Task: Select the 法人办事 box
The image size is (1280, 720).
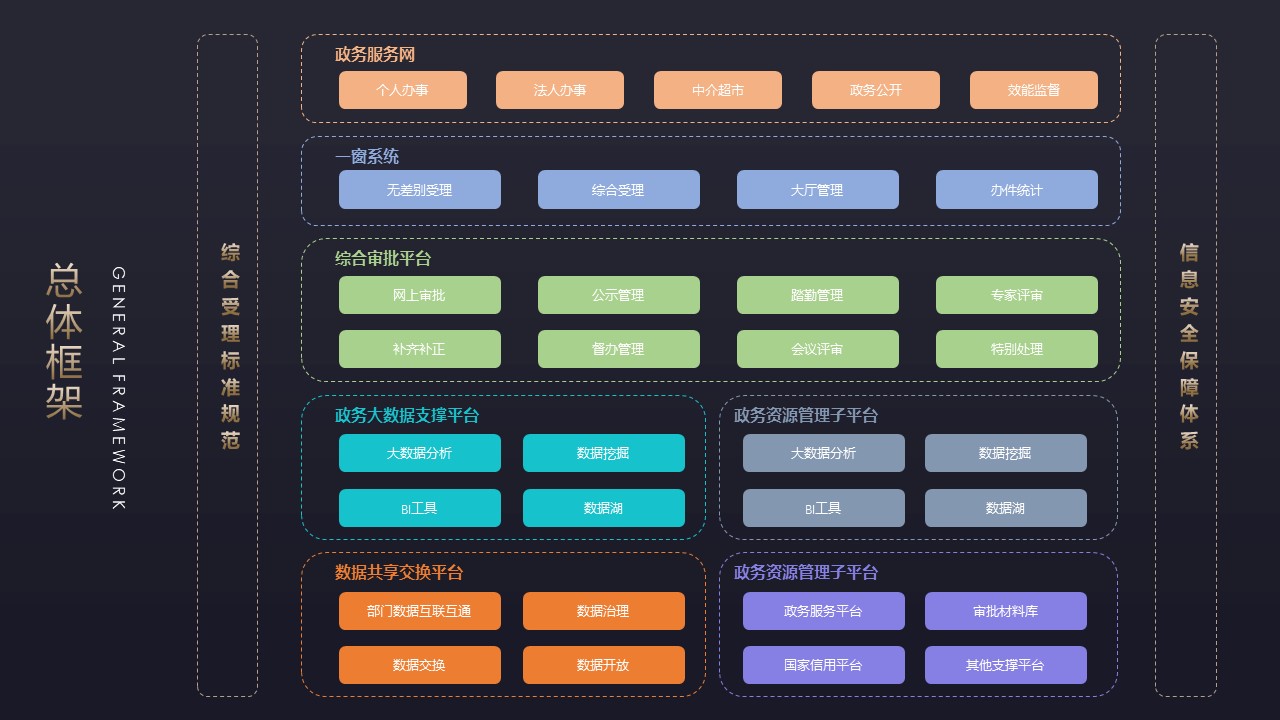Action: 559,90
